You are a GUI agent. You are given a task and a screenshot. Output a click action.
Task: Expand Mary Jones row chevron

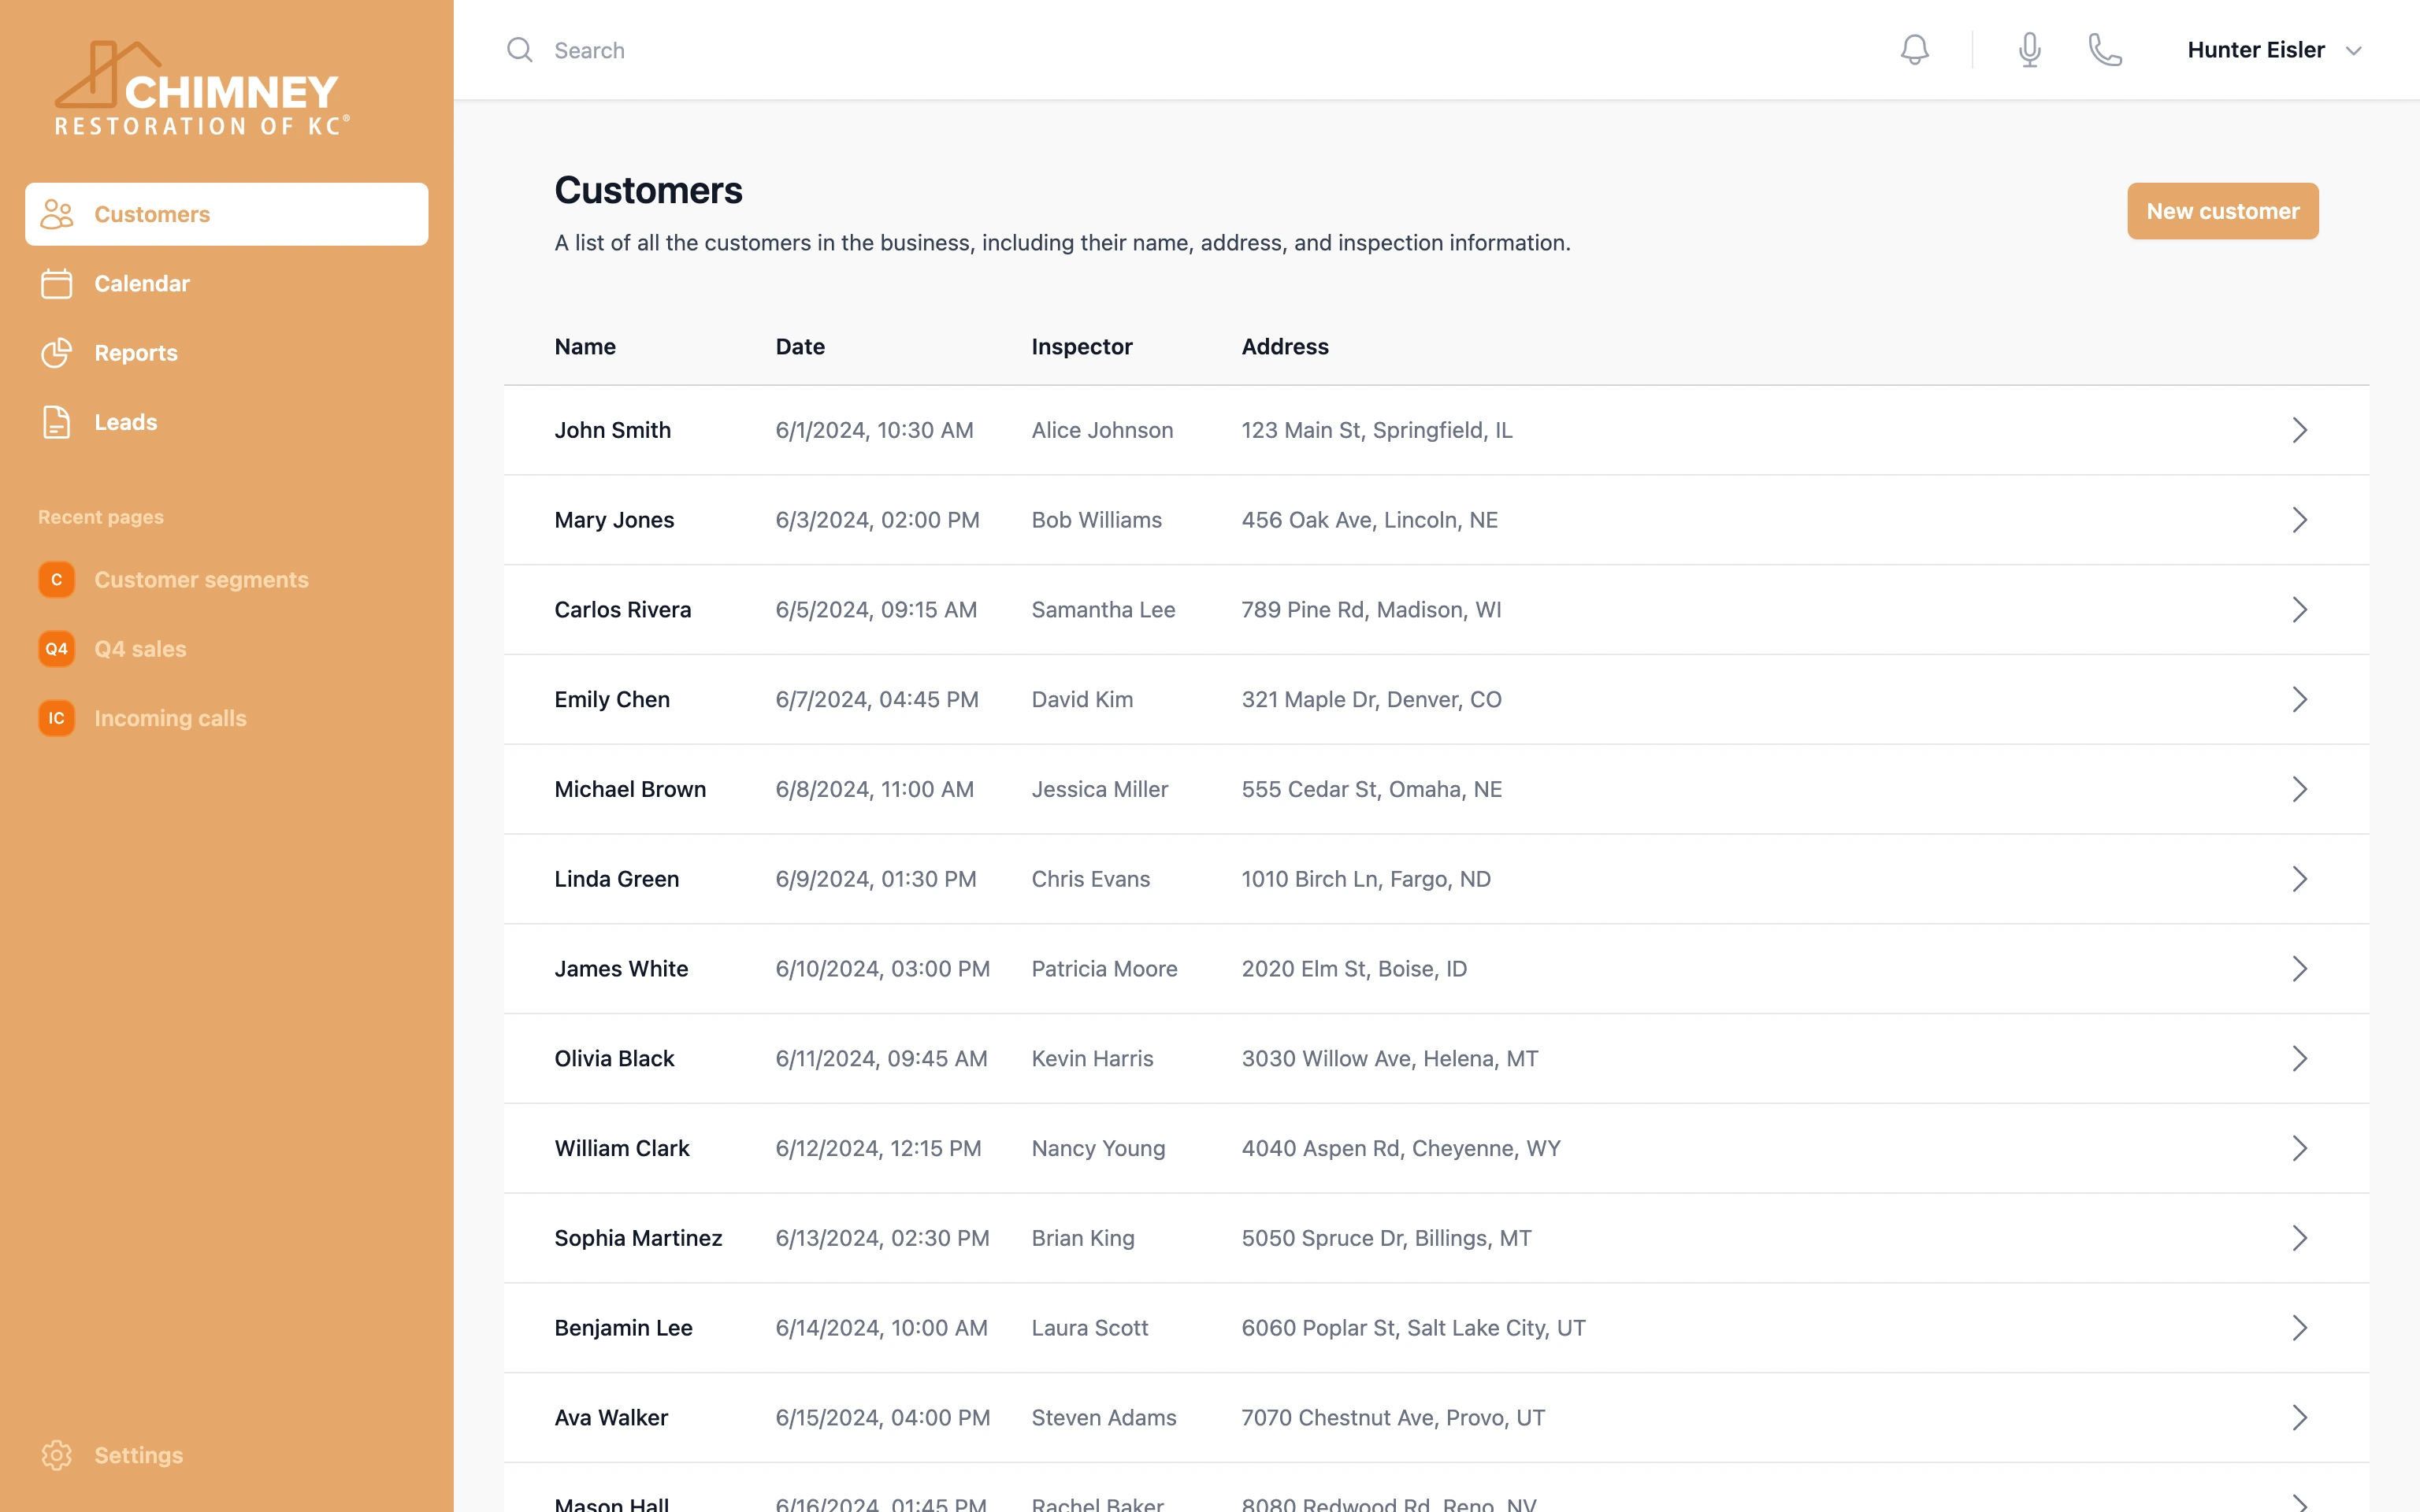(x=2299, y=520)
